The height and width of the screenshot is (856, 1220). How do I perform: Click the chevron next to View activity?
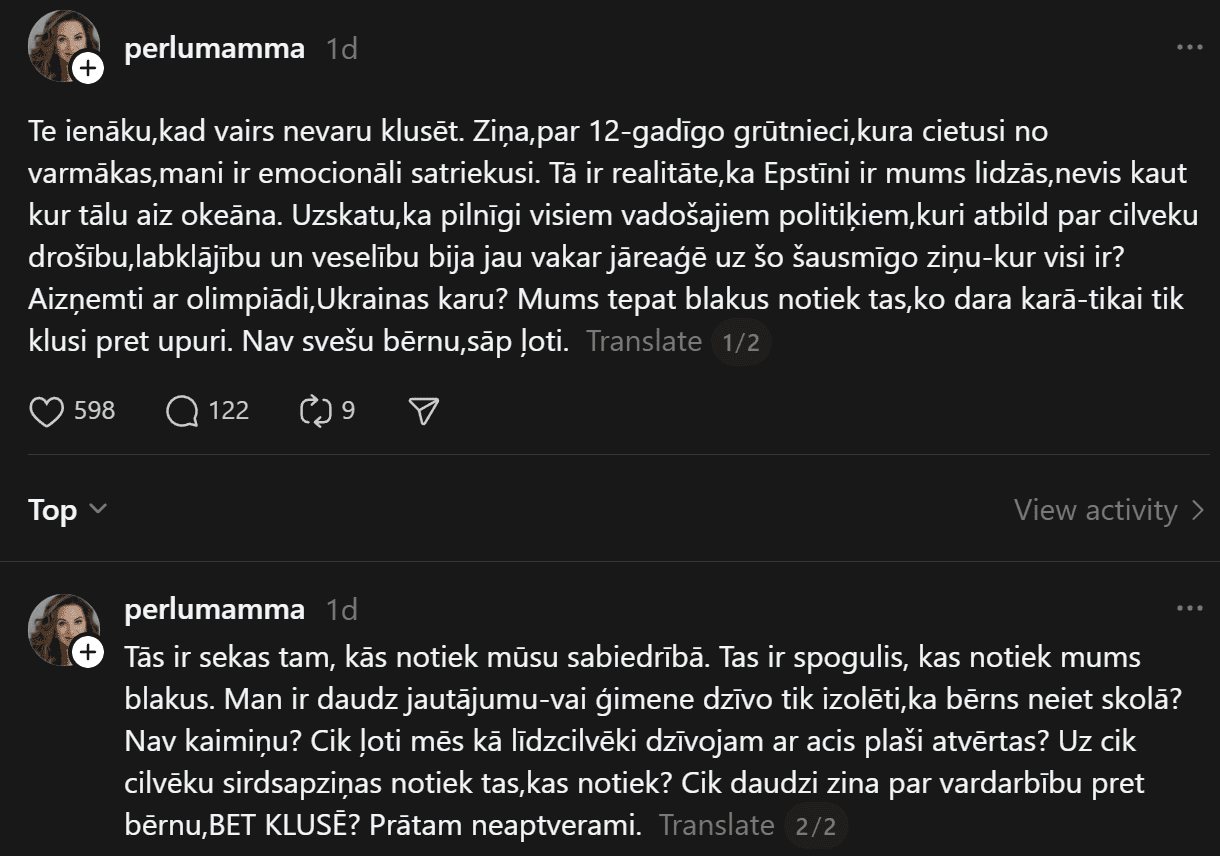(x=1198, y=511)
